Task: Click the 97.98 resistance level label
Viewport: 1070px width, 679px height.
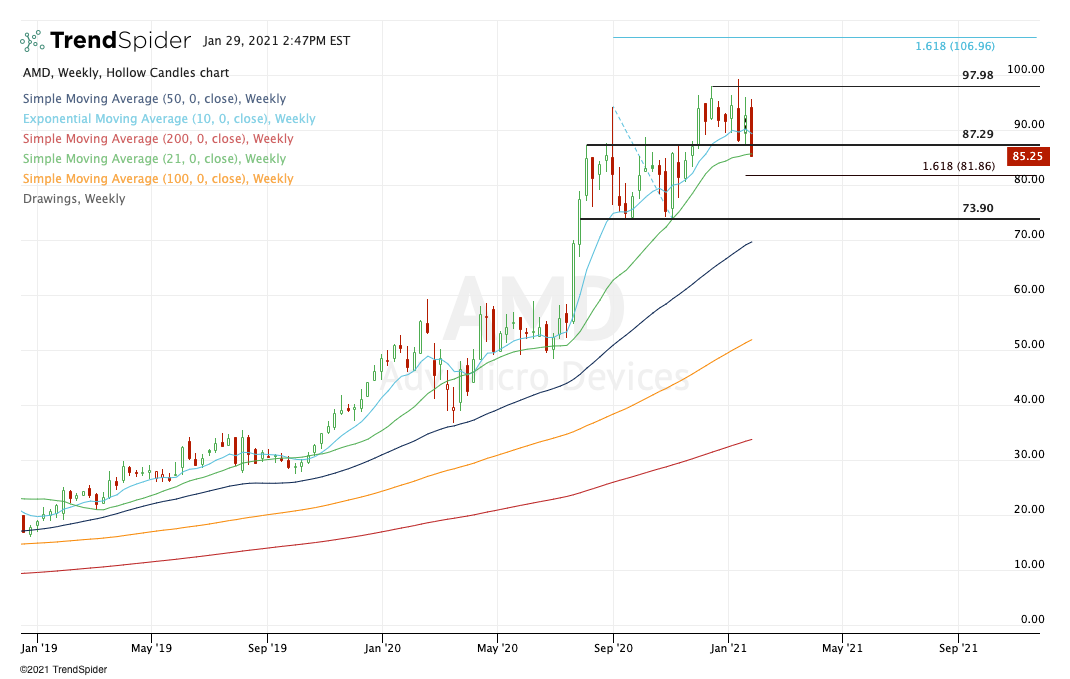Action: click(978, 75)
